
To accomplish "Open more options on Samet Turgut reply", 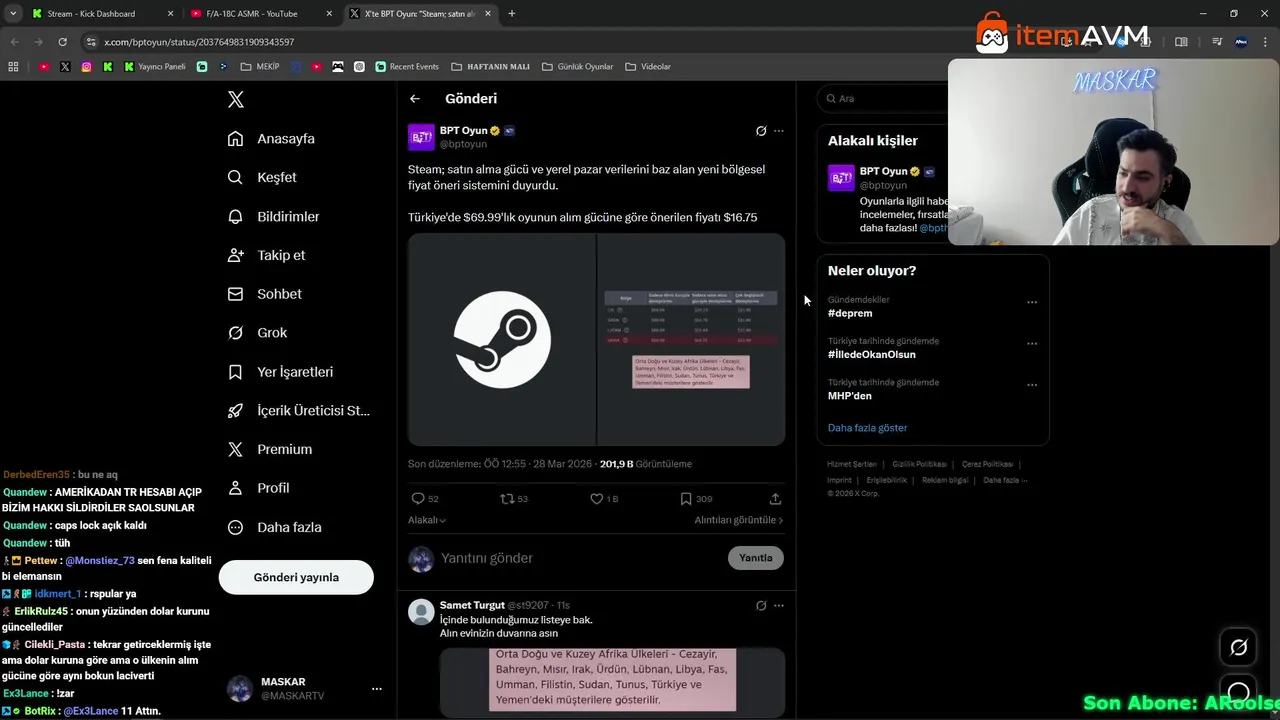I will [x=779, y=606].
